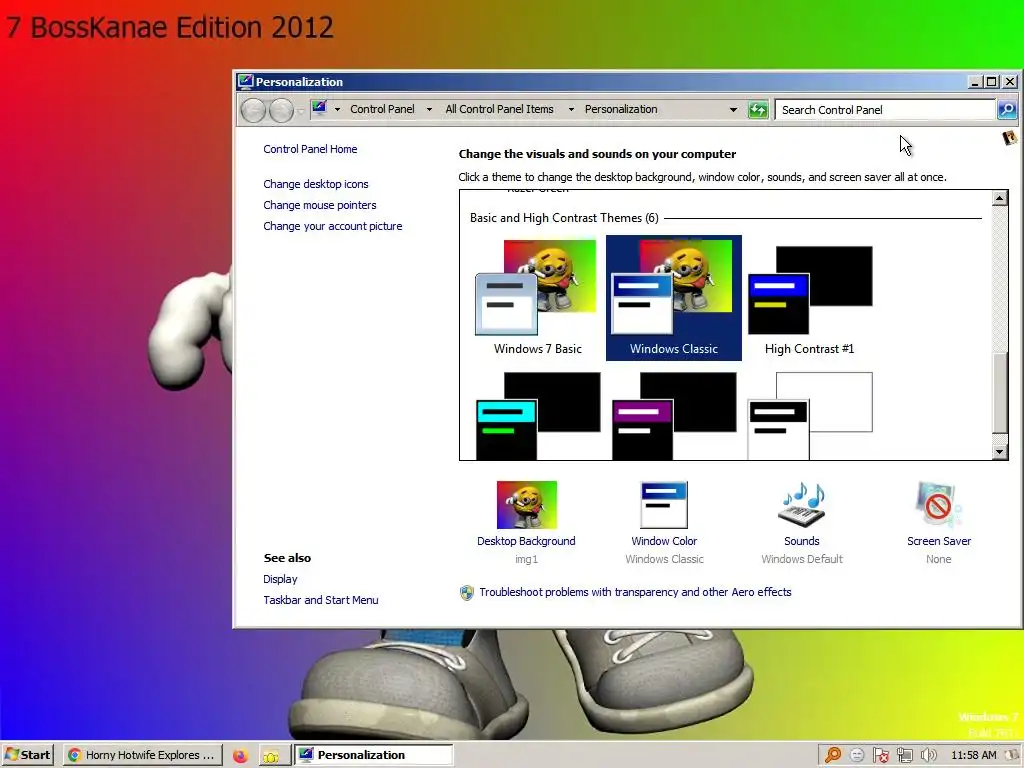Click the orange magnifier tray icon
The width and height of the screenshot is (1024, 768).
(x=833, y=755)
